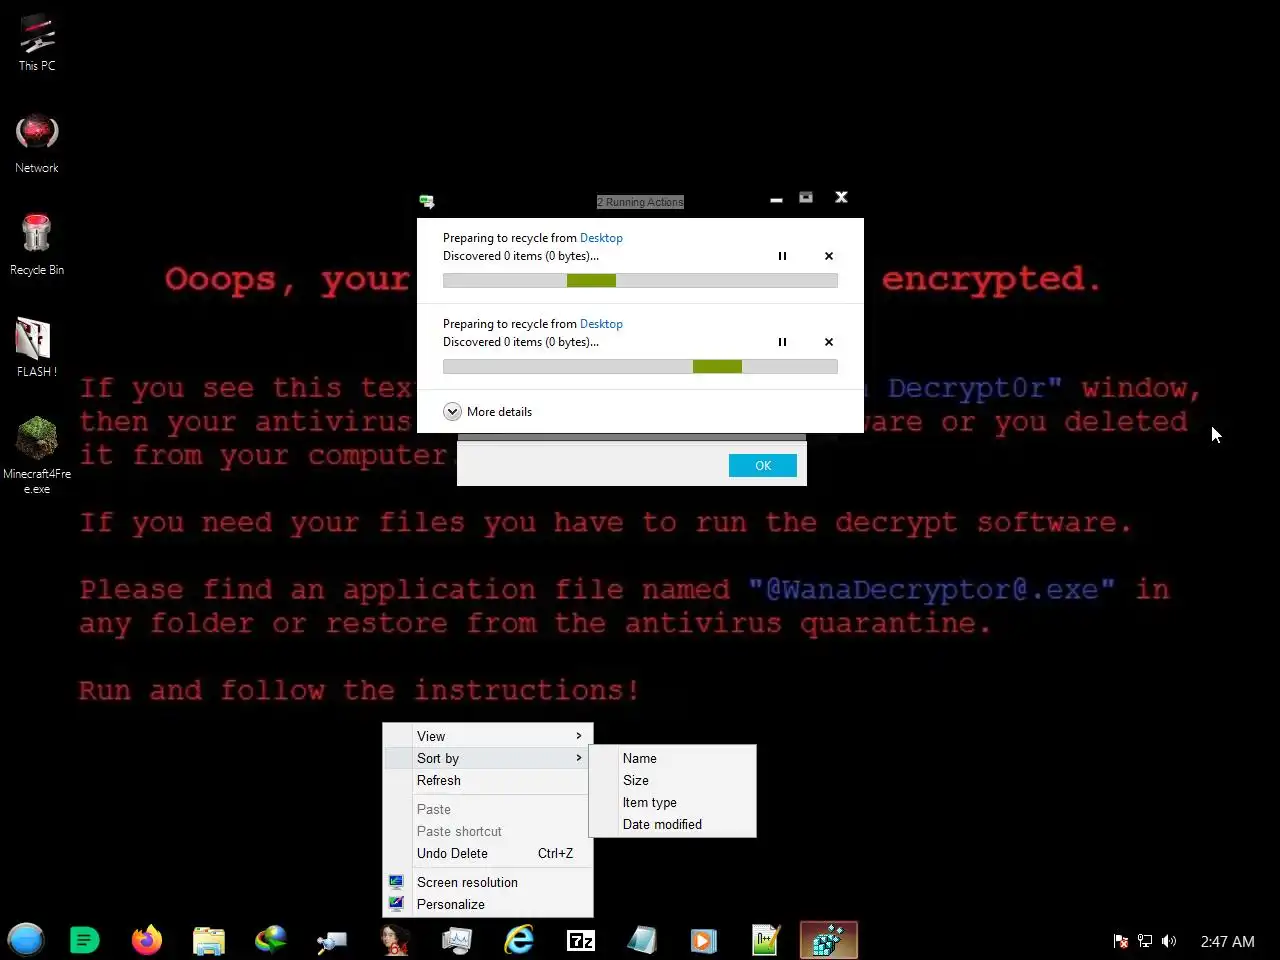Open the Action Center flag tray icon

1121,941
